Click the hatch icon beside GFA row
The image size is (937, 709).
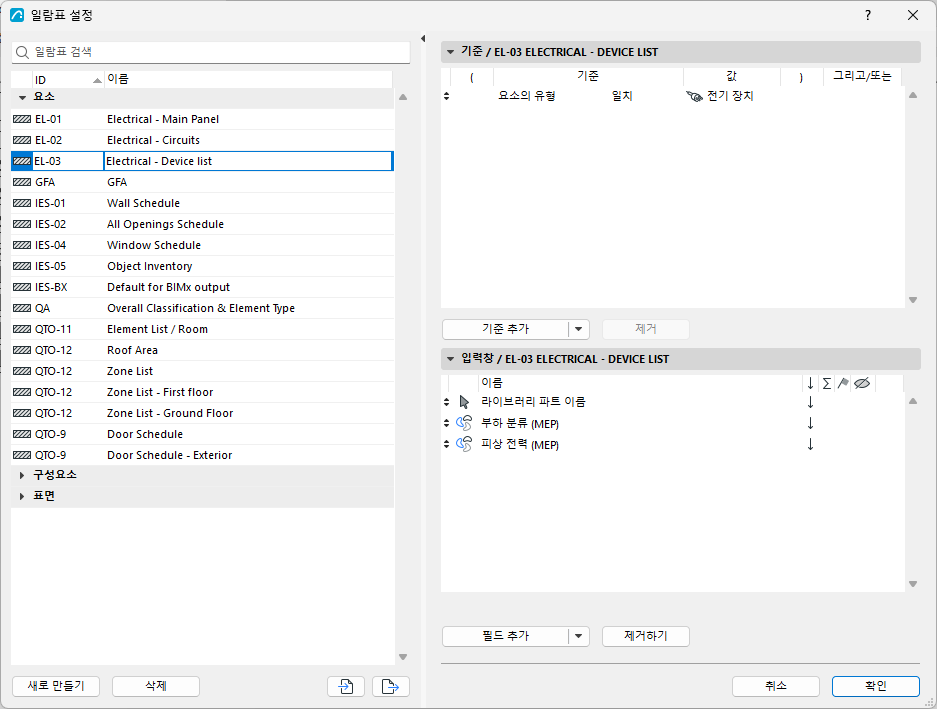22,182
